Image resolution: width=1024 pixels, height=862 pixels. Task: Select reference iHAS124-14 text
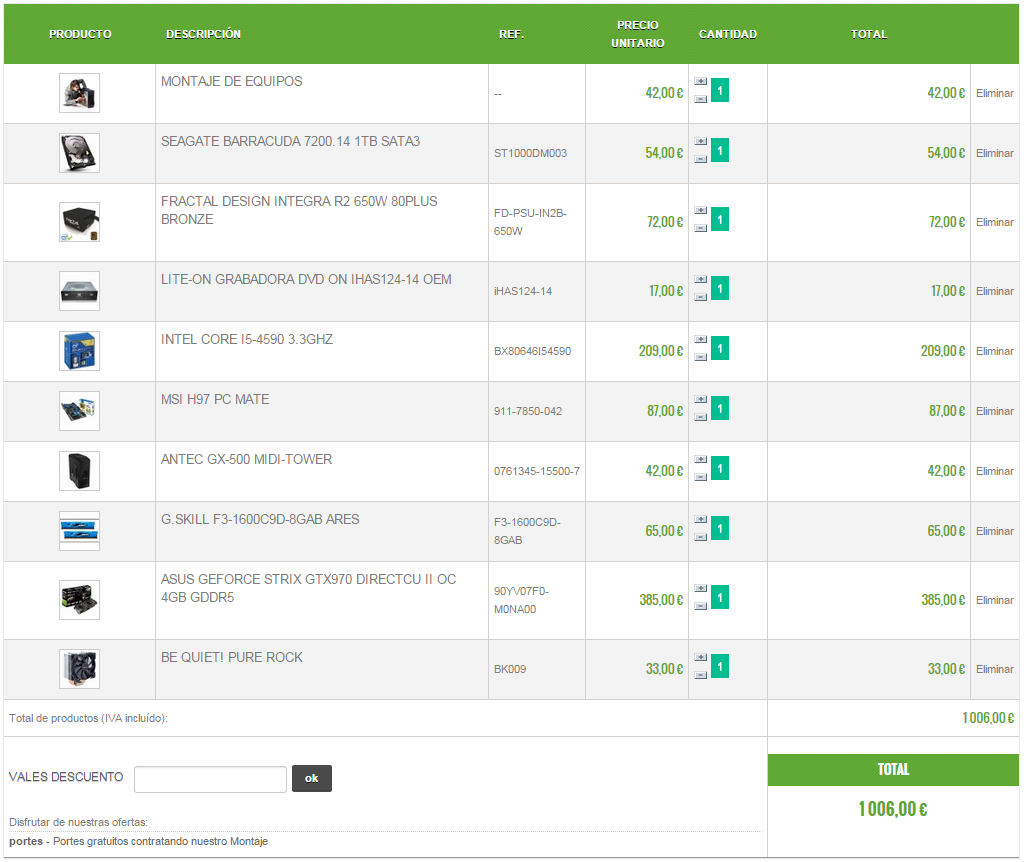tap(522, 291)
